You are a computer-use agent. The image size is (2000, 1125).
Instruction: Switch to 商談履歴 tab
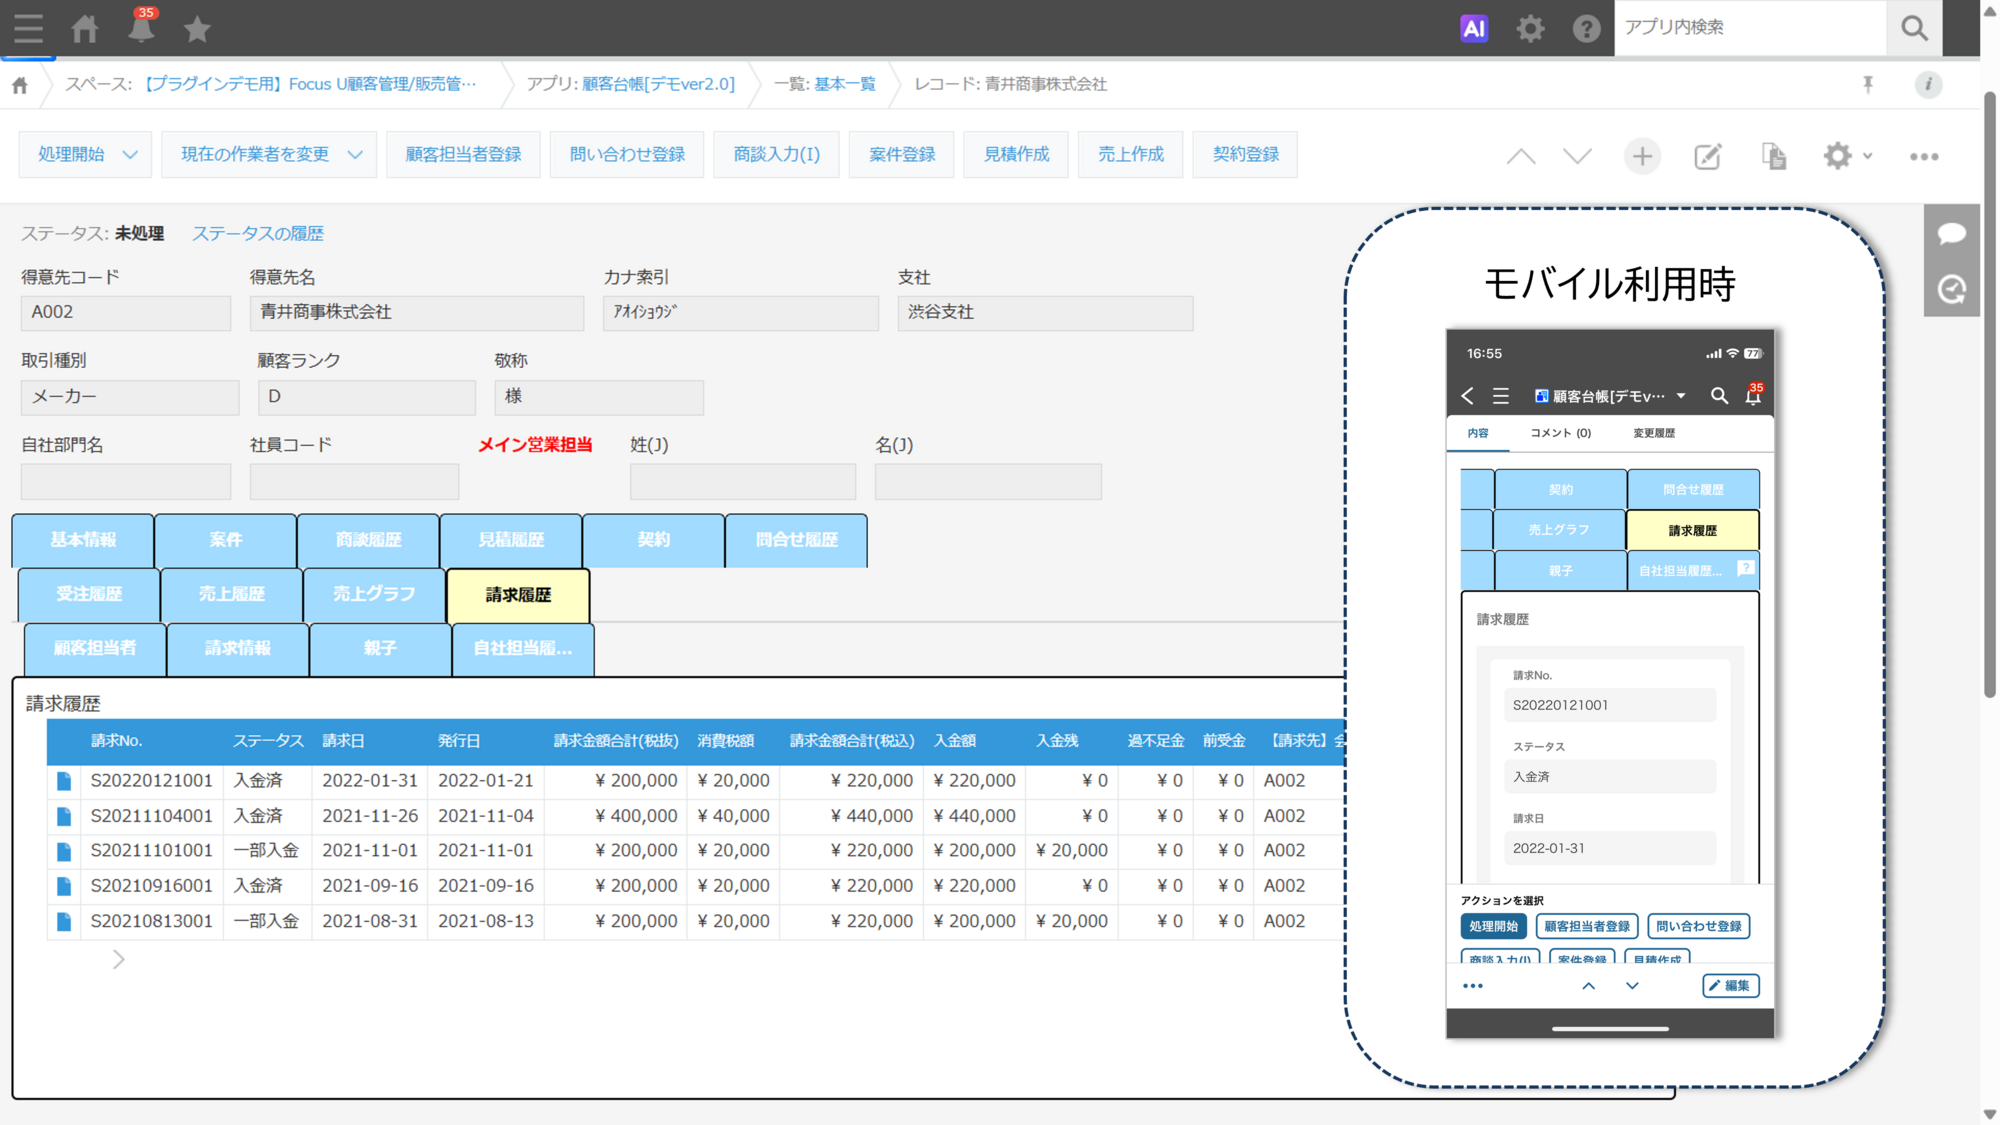click(x=368, y=540)
